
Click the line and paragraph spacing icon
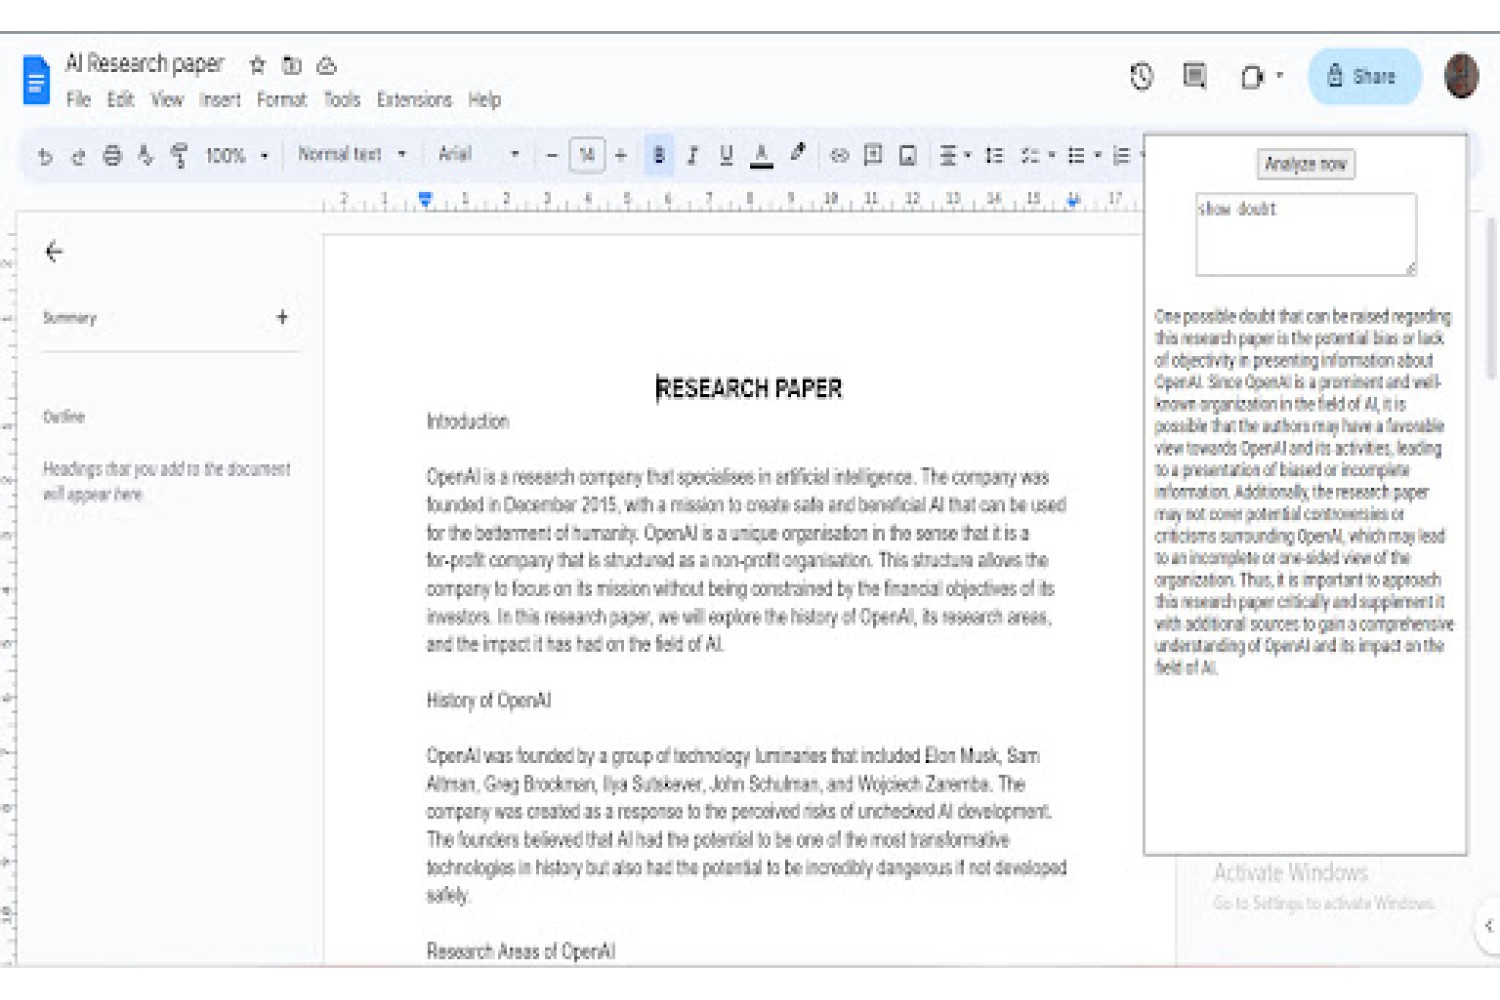(994, 155)
